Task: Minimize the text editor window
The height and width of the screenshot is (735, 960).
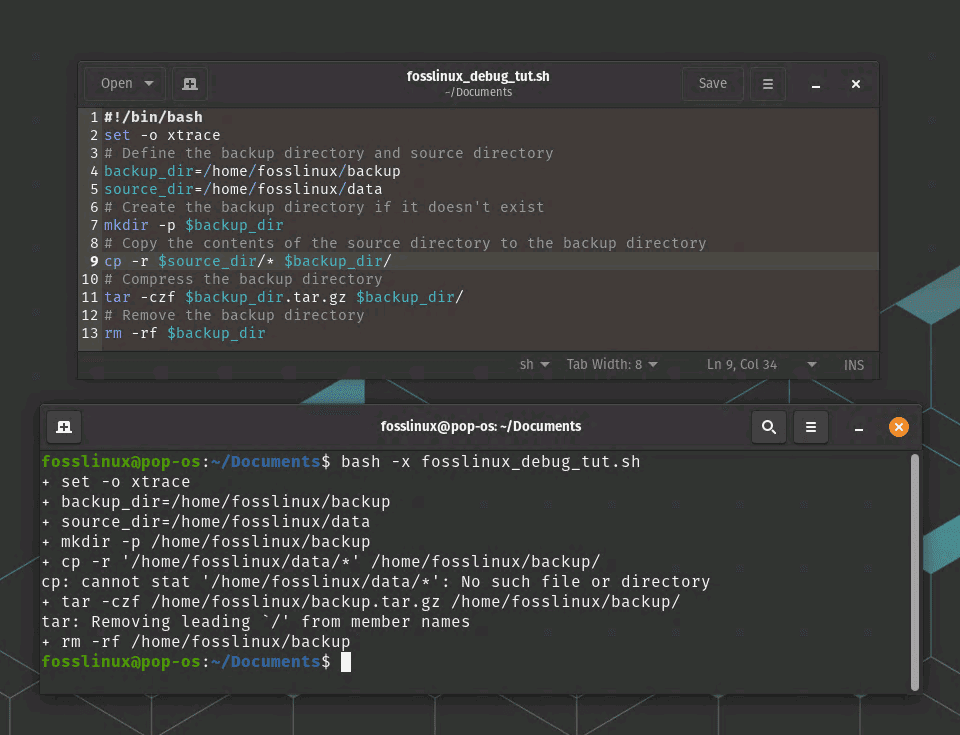Action: [x=815, y=84]
